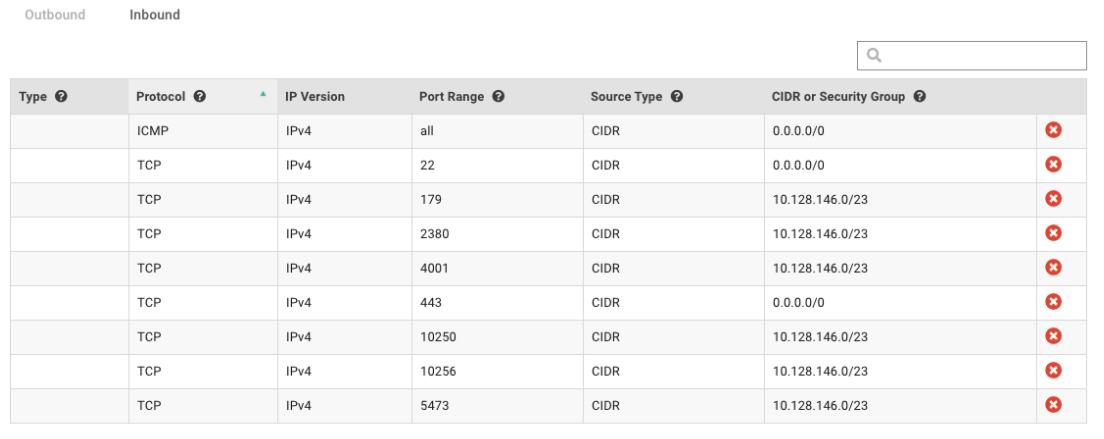The height and width of the screenshot is (439, 1104).
Task: Remove the port 10256 rule
Action: pos(1053,370)
